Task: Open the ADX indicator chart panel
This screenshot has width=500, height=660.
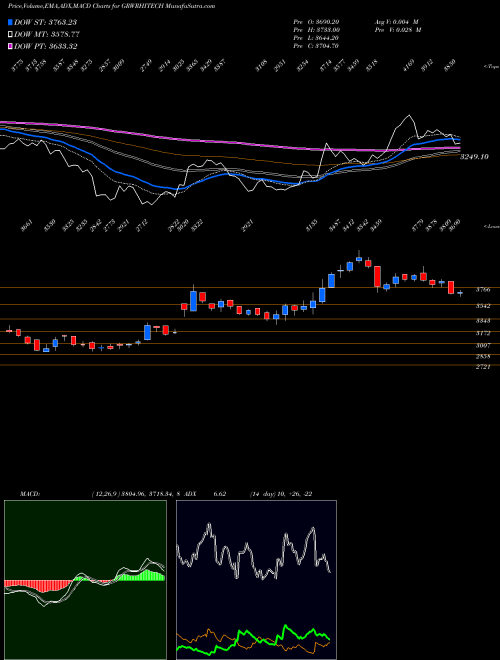Action: 256,580
